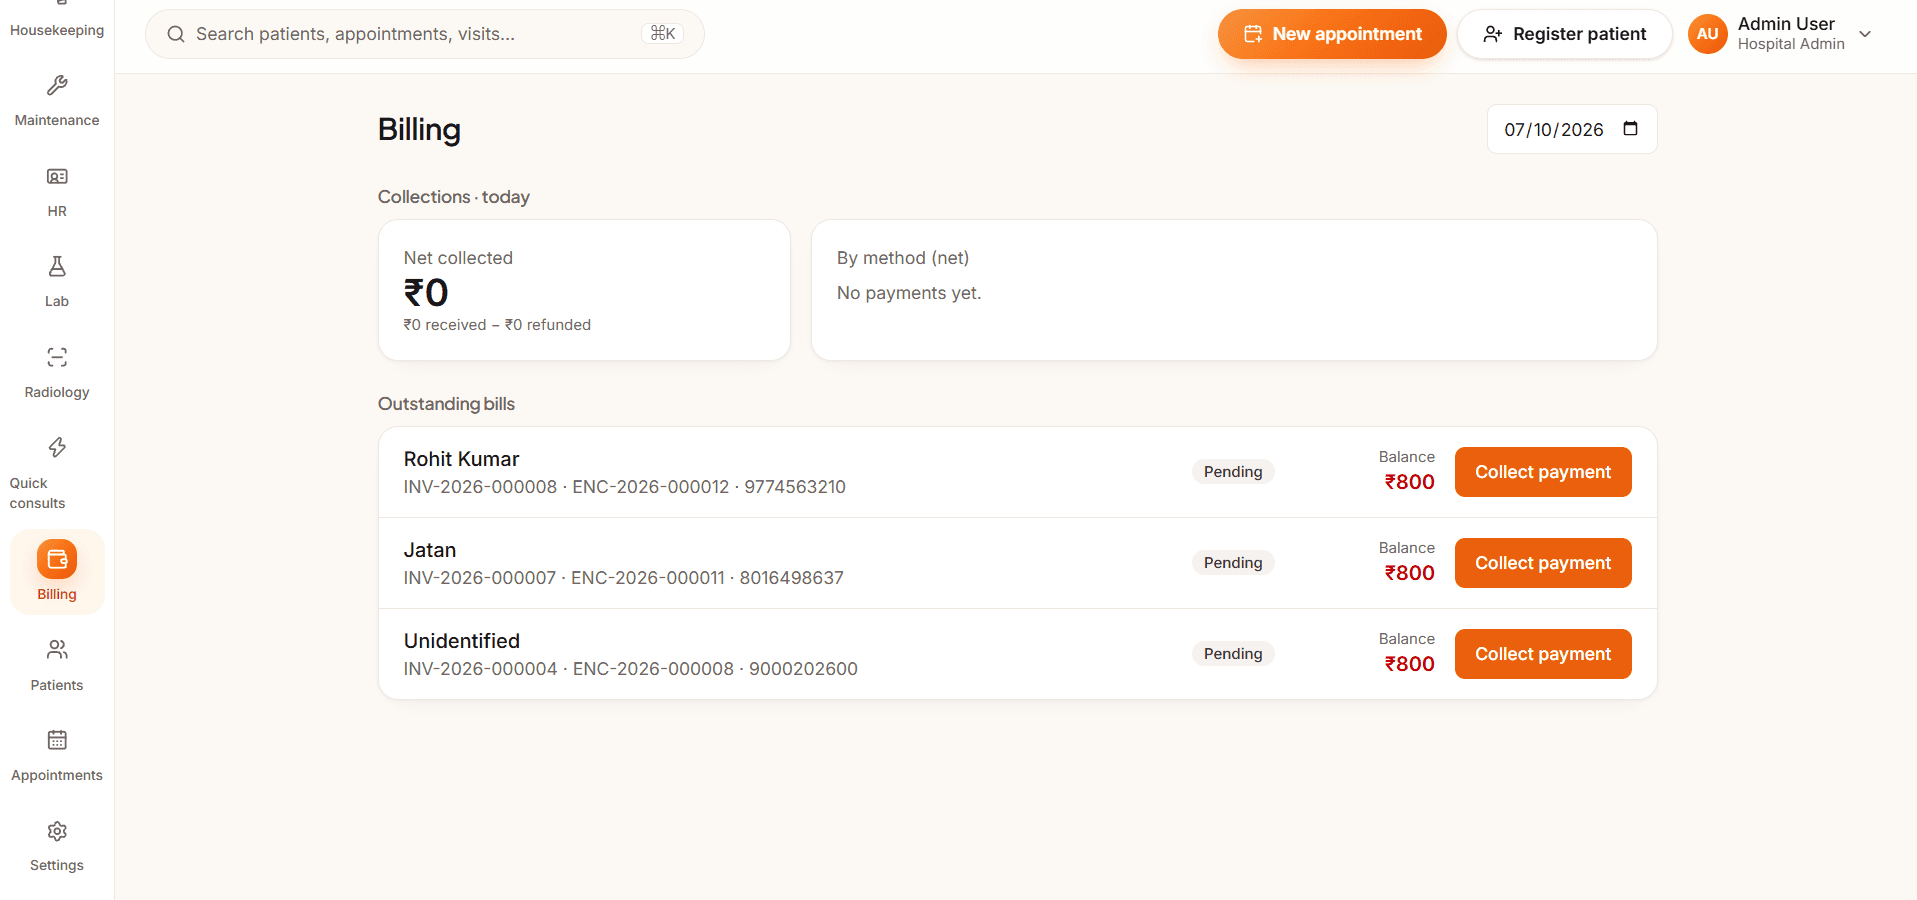The width and height of the screenshot is (1917, 900).
Task: Collect payment for Jatan
Action: (1543, 563)
